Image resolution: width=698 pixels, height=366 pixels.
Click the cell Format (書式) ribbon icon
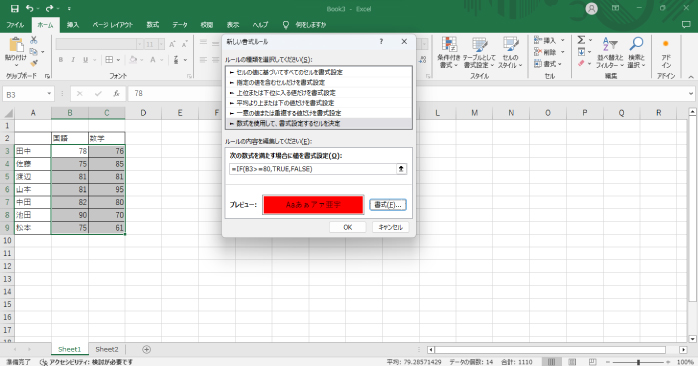(x=538, y=64)
